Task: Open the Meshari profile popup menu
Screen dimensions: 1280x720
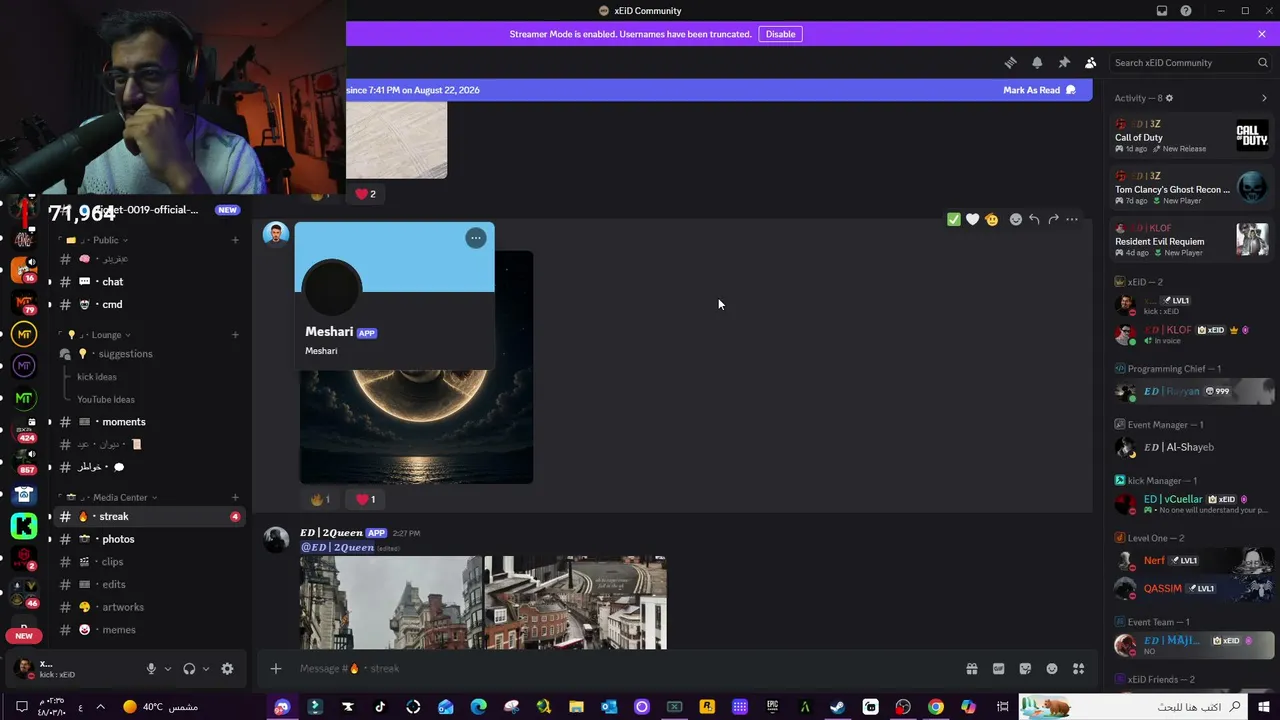Action: pyautogui.click(x=476, y=238)
